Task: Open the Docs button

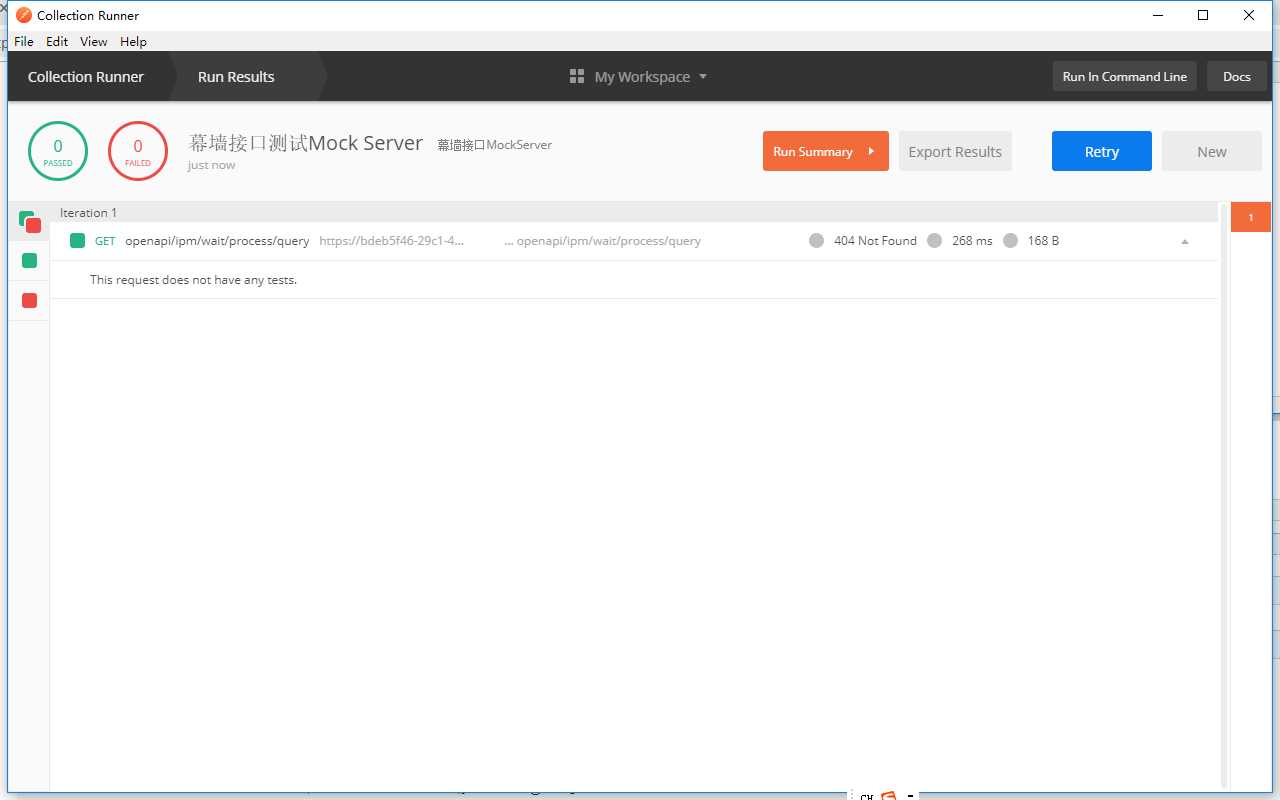Action: click(x=1237, y=77)
